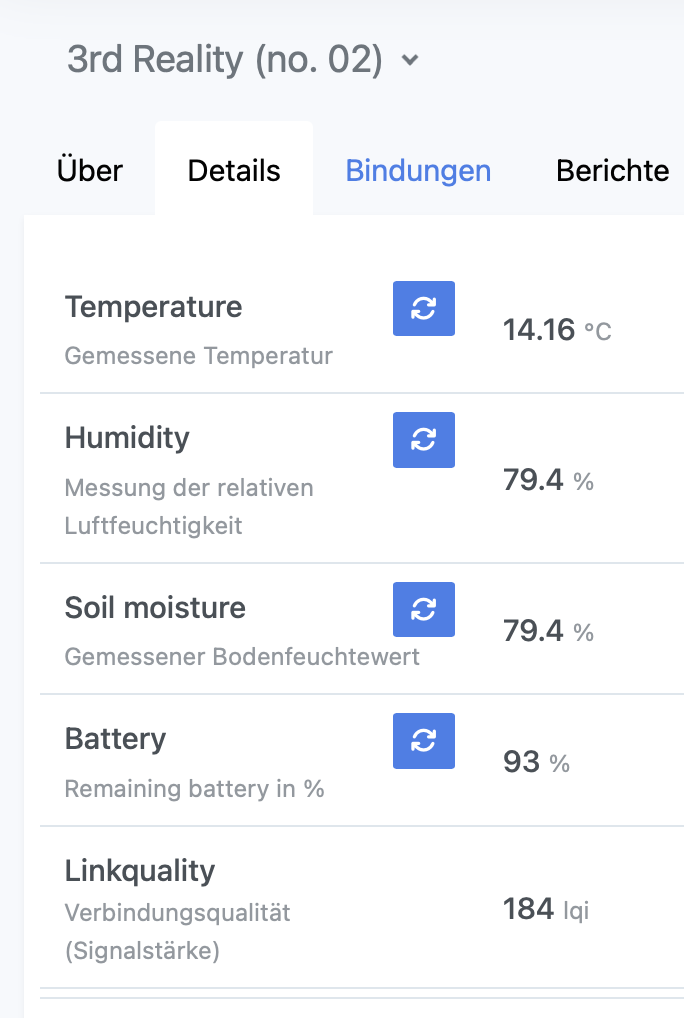Select the Linkquality heading
This screenshot has height=1018, width=684.
pyautogui.click(x=140, y=871)
